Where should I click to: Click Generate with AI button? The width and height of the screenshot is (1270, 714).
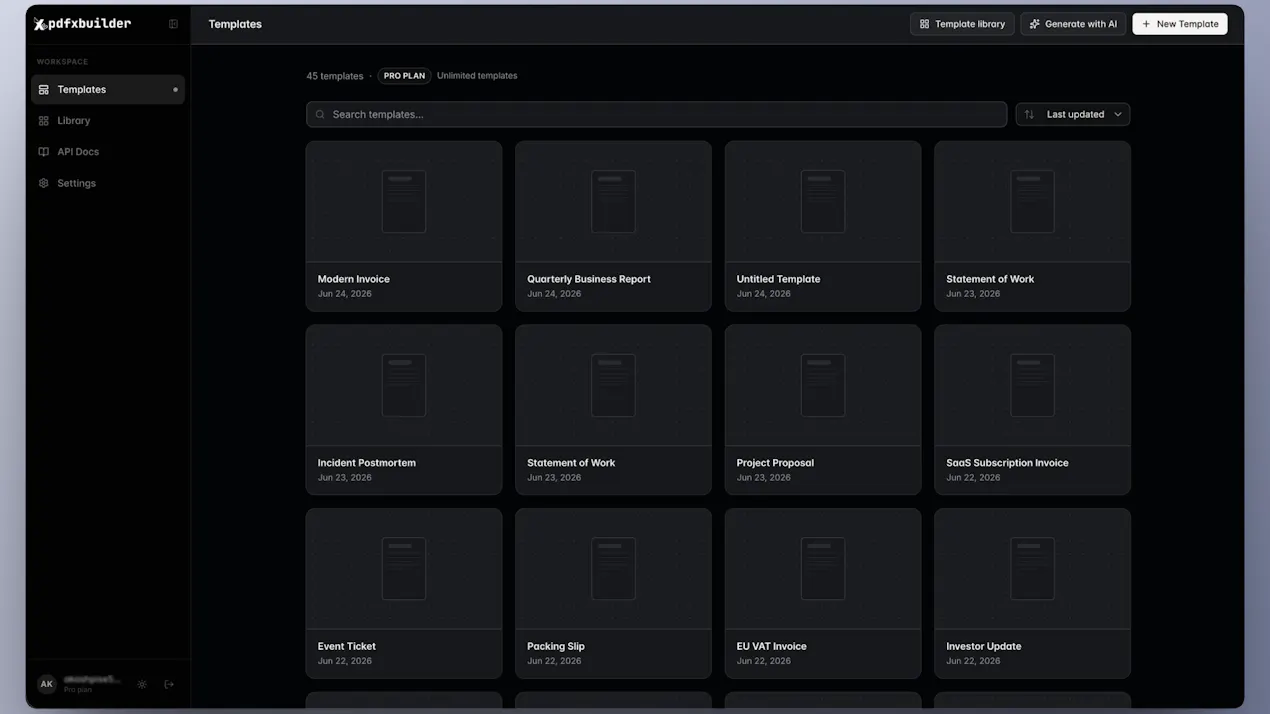[x=1073, y=24]
